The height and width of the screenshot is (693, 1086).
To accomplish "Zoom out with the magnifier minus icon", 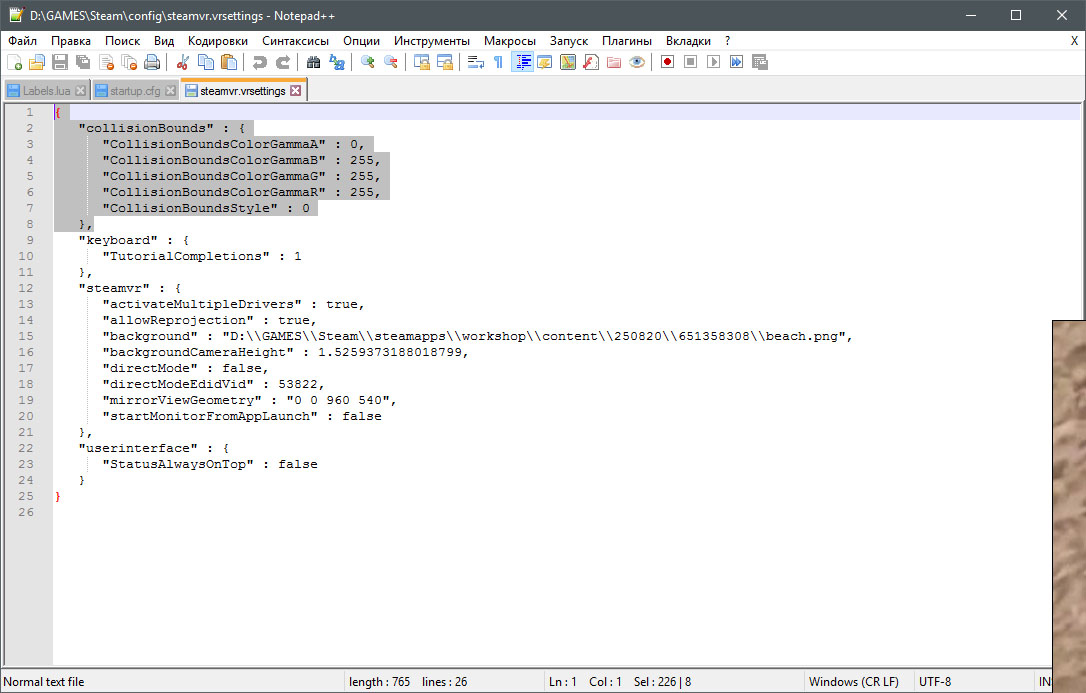I will tap(391, 62).
